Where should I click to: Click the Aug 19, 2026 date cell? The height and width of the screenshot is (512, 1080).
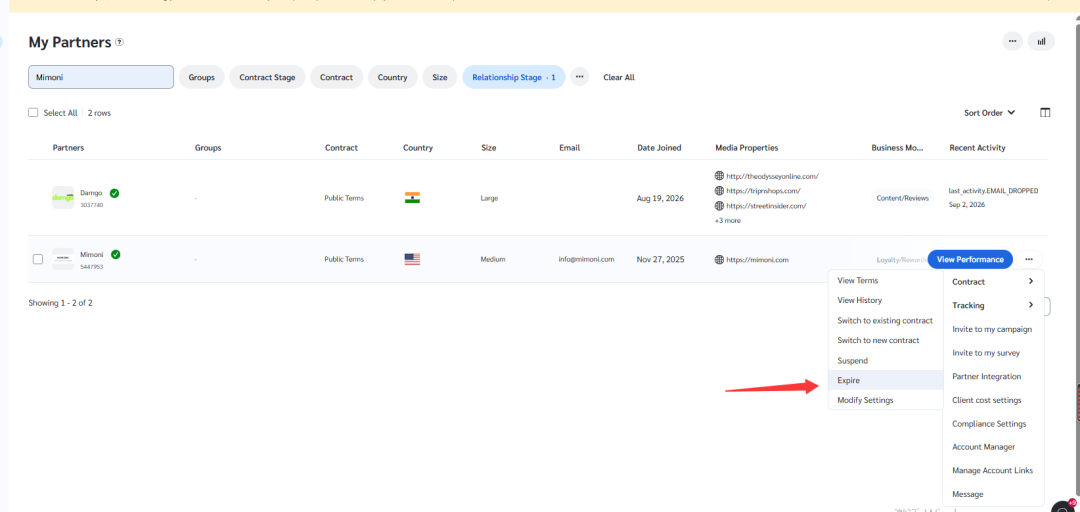(661, 198)
